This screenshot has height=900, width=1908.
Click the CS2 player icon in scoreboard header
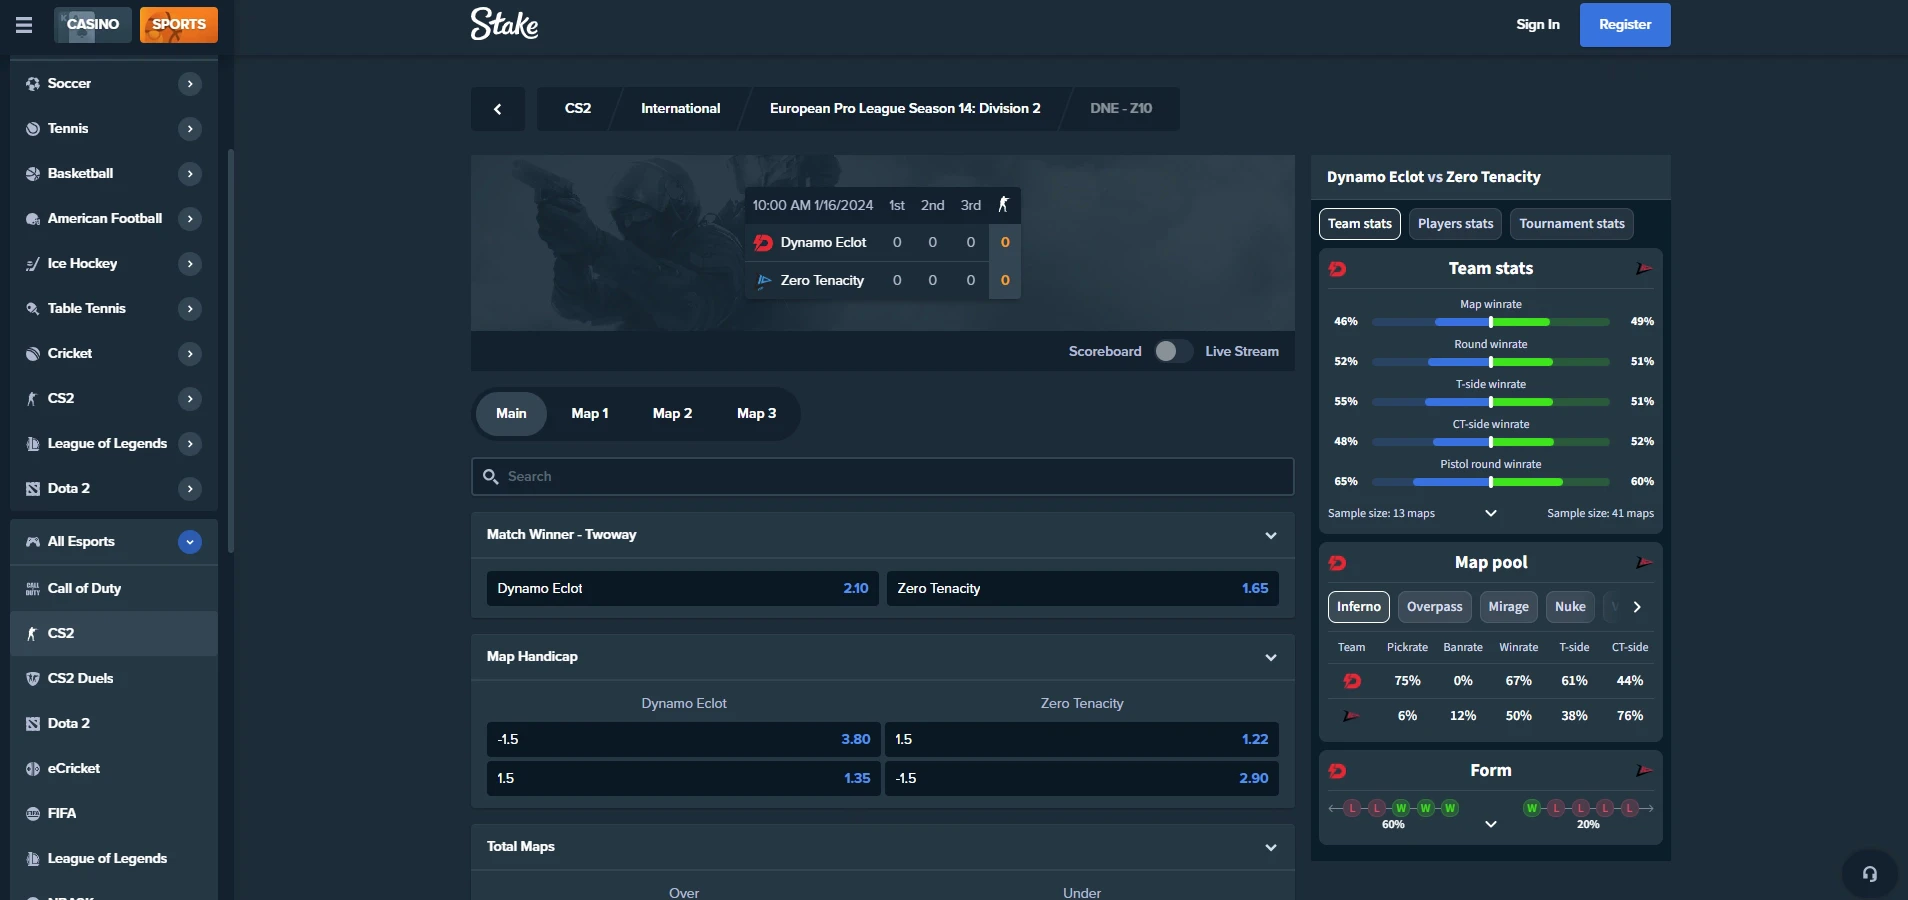click(1003, 205)
